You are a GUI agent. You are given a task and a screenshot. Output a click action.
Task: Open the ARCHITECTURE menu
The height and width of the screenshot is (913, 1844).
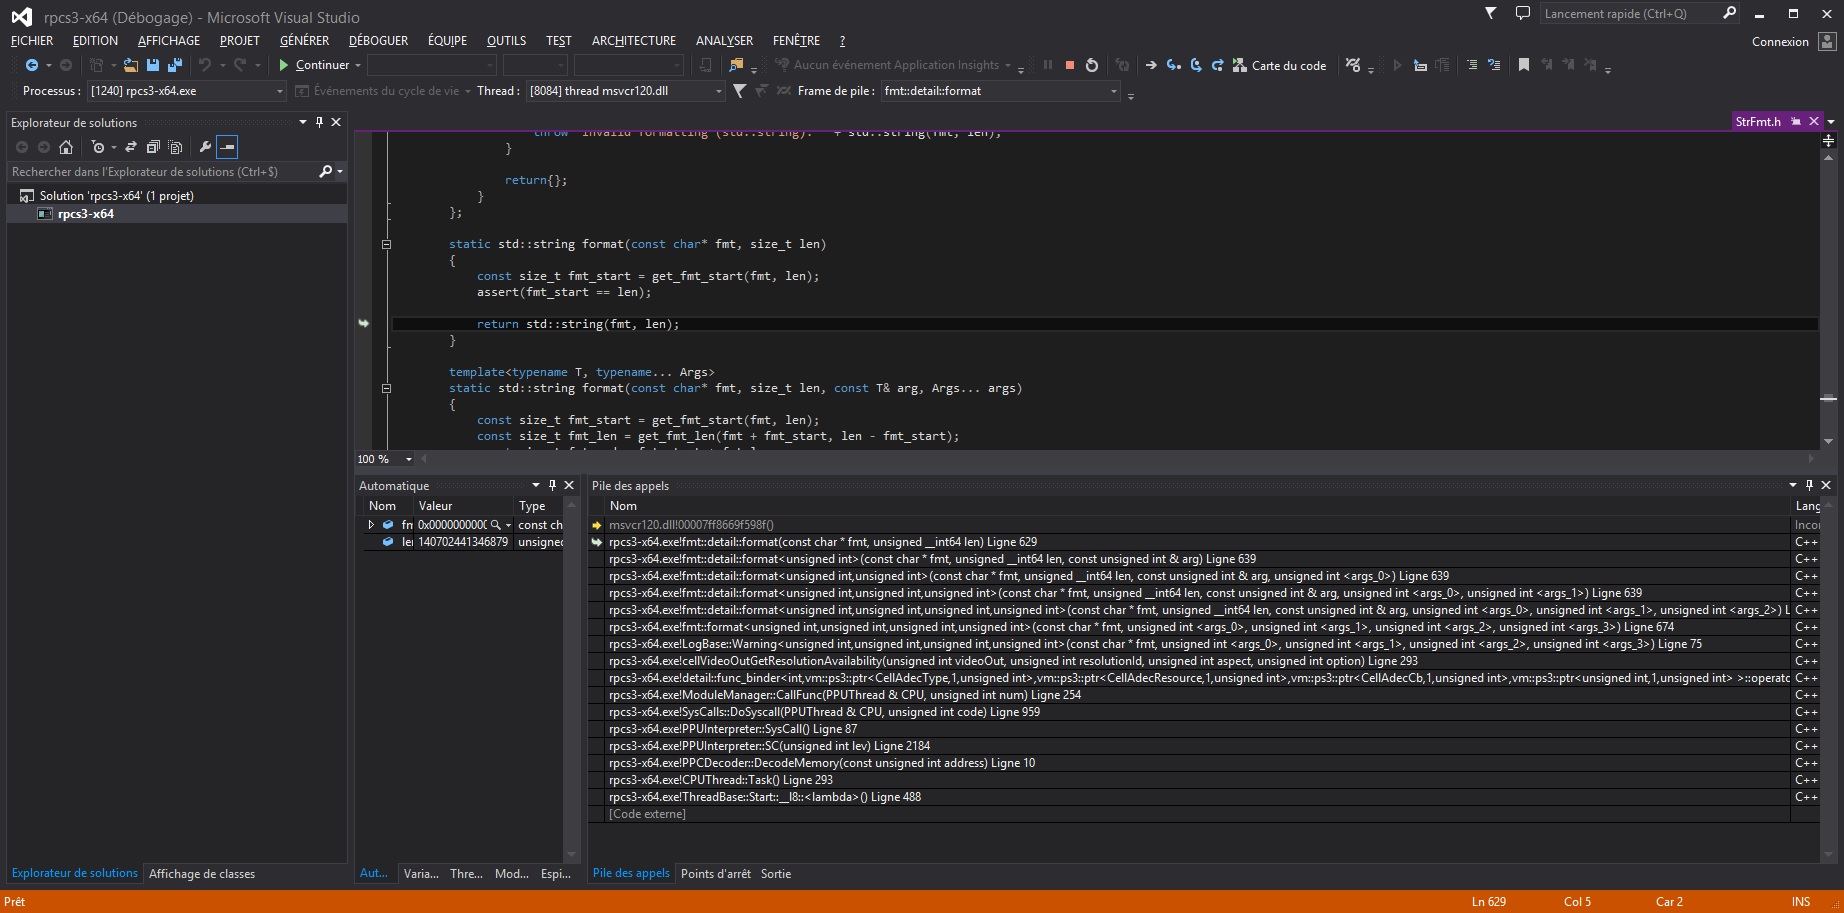coord(634,41)
